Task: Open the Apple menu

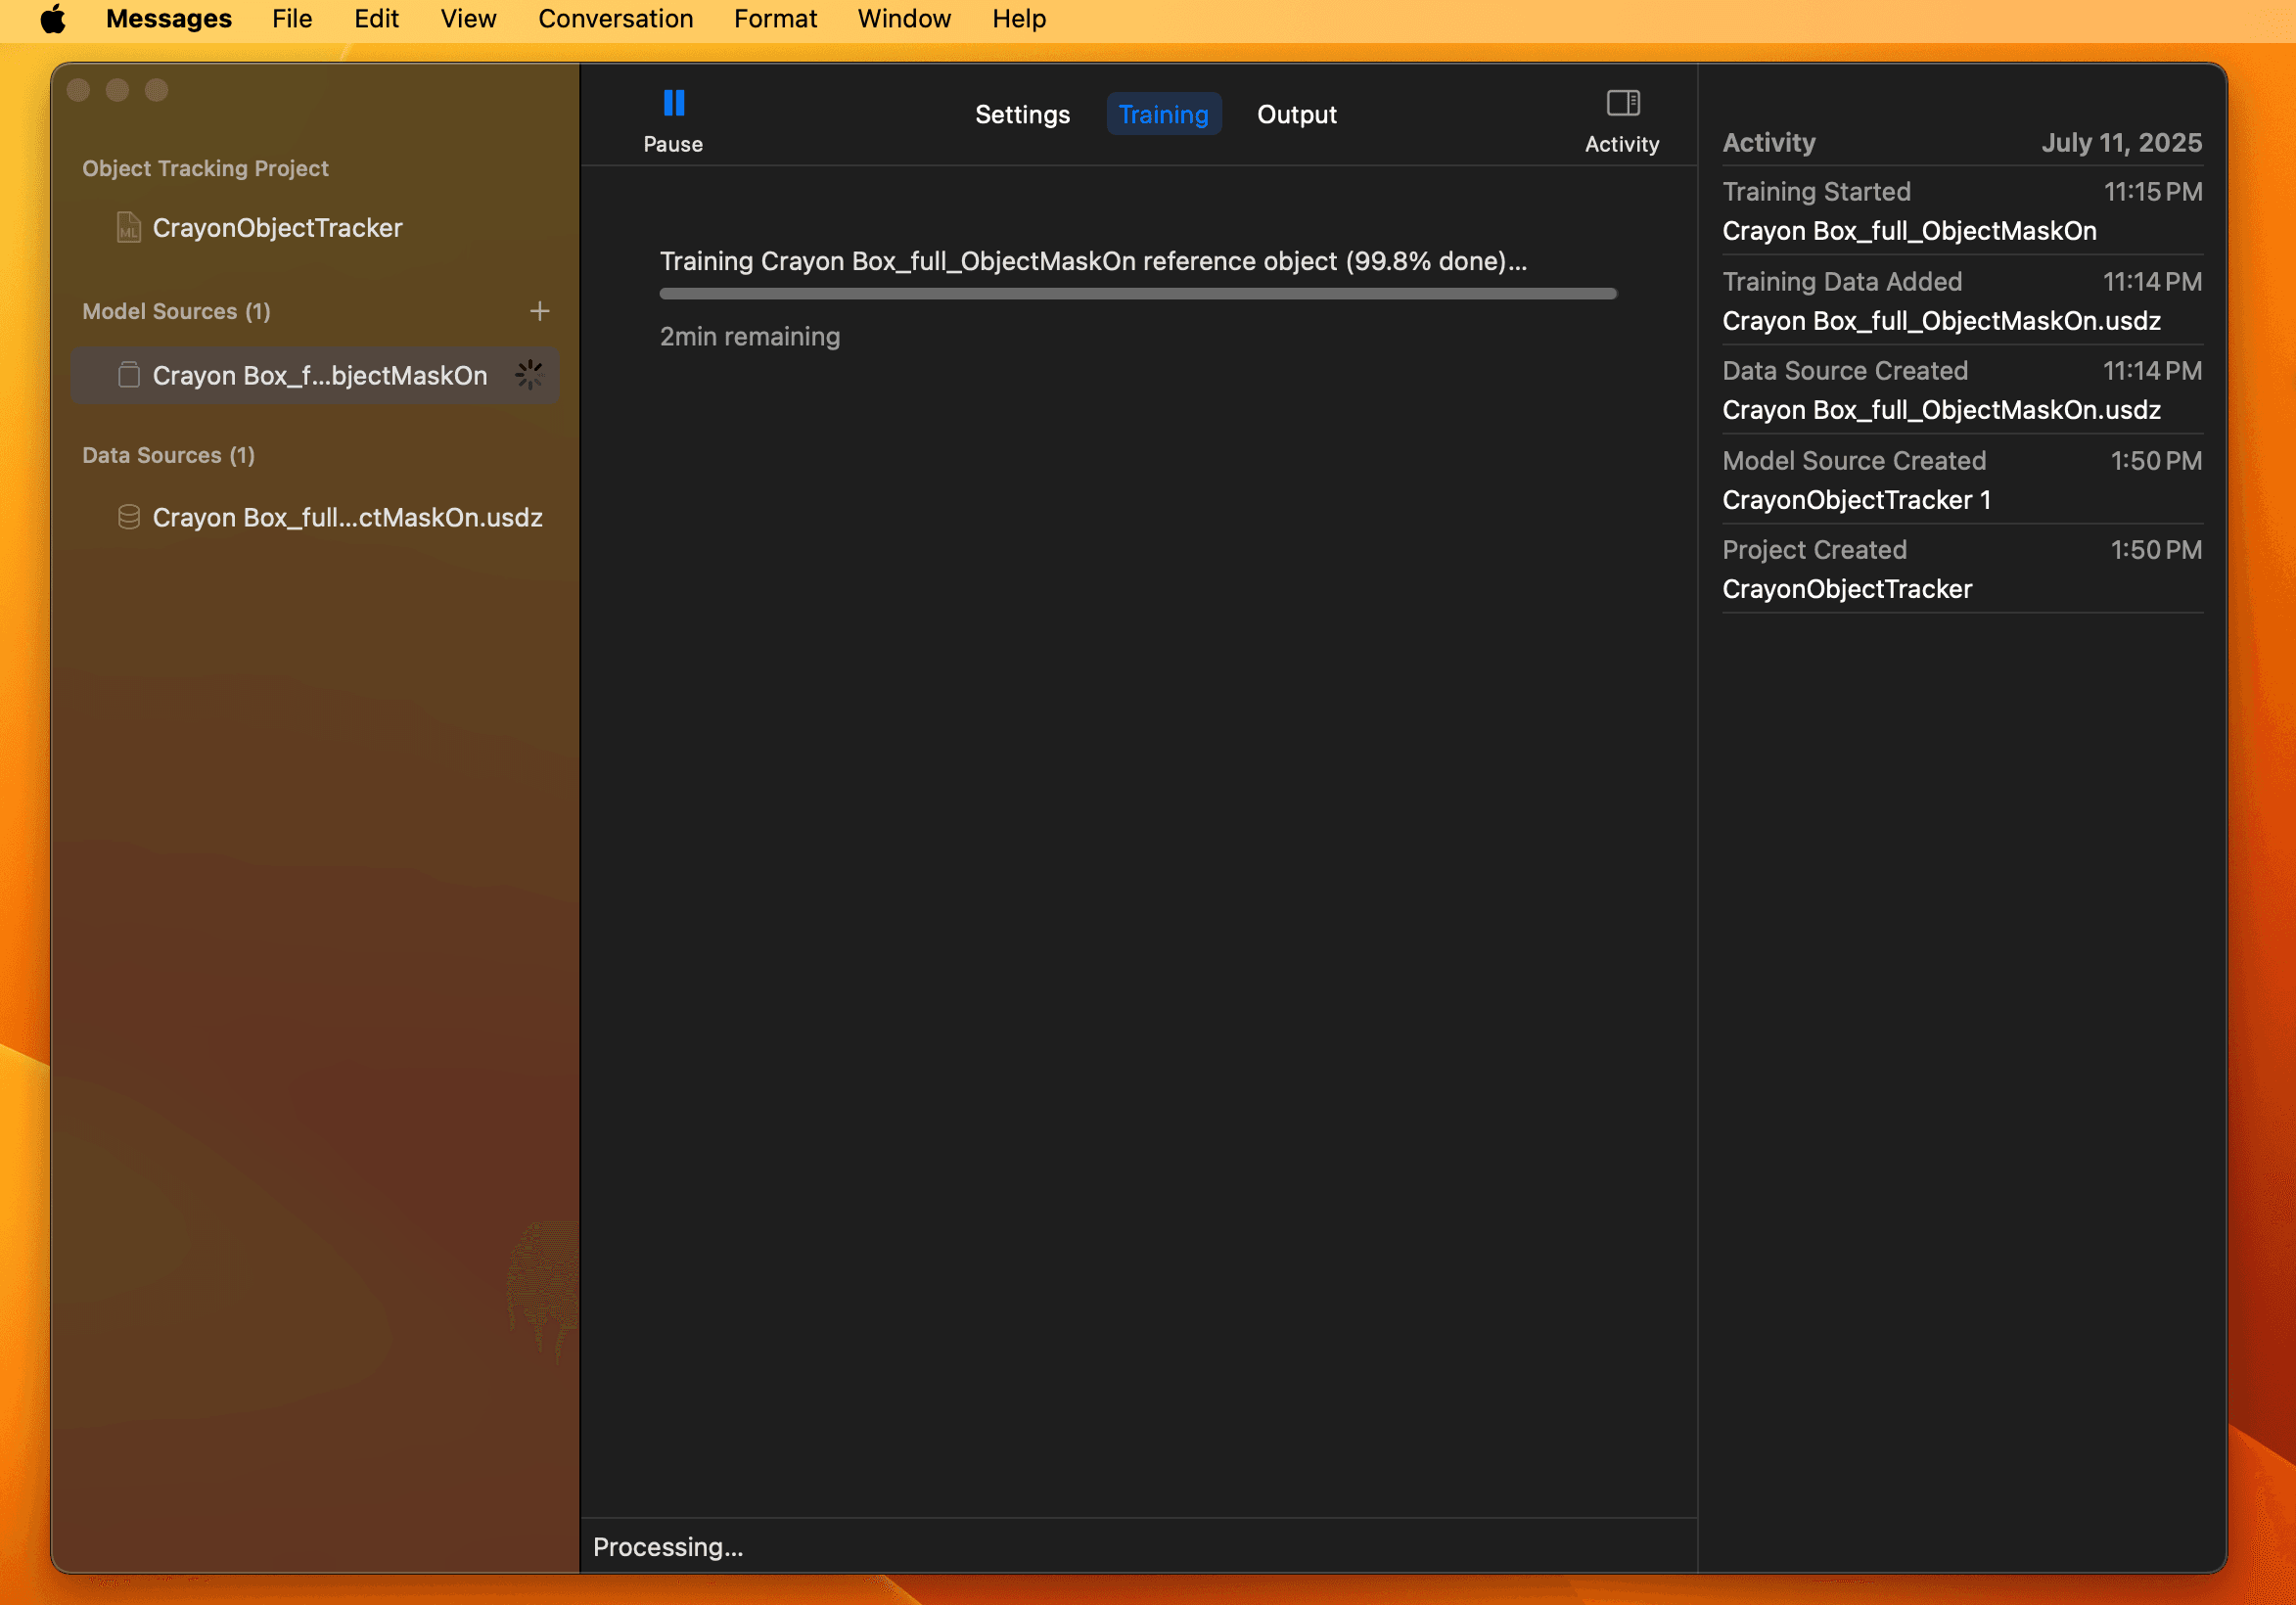Action: coord(53,19)
